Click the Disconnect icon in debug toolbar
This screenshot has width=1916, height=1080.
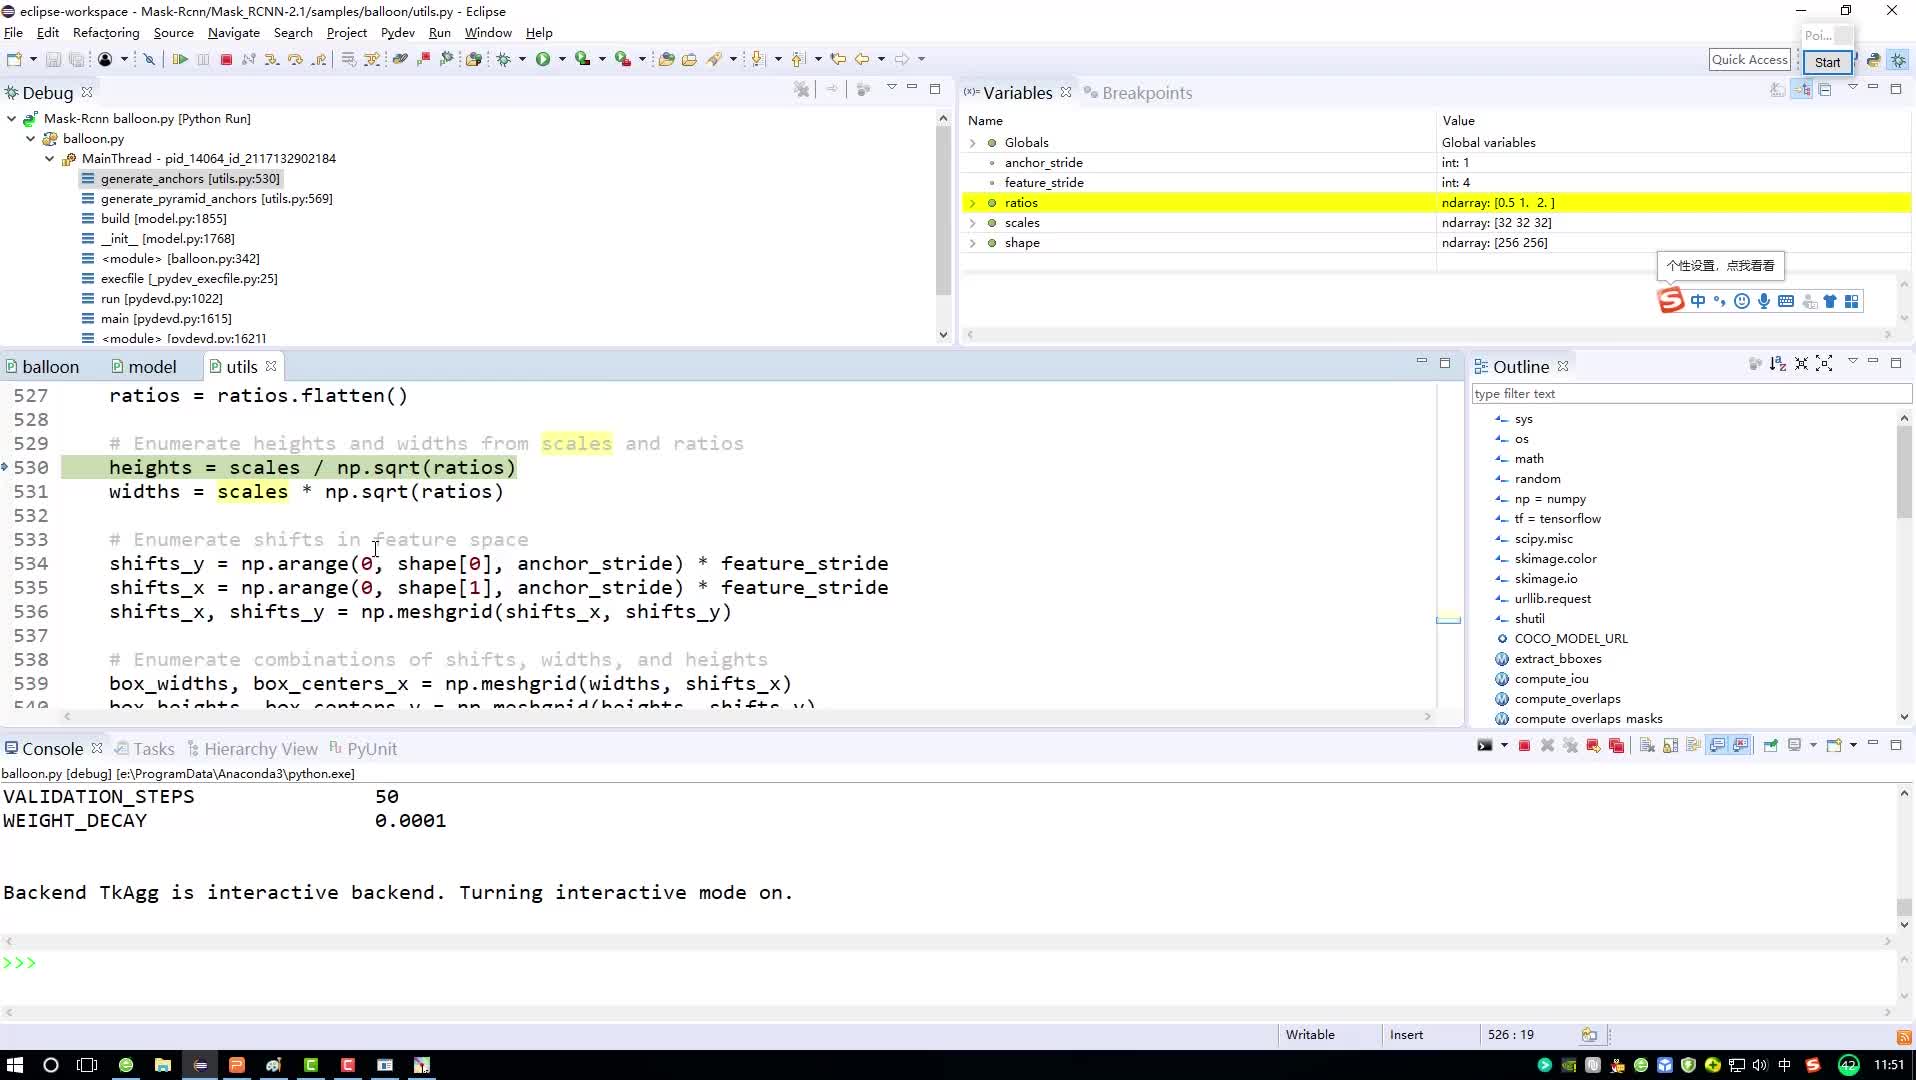pos(249,60)
